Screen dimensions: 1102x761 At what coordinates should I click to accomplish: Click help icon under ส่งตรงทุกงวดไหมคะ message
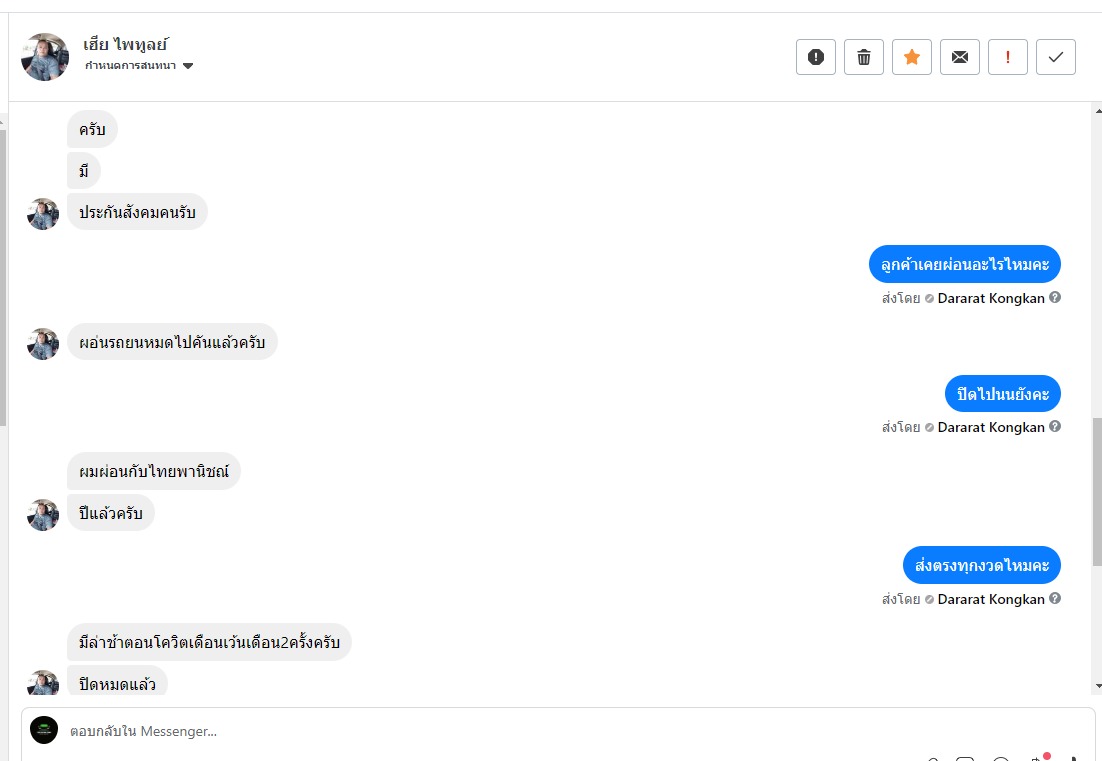coord(1055,599)
